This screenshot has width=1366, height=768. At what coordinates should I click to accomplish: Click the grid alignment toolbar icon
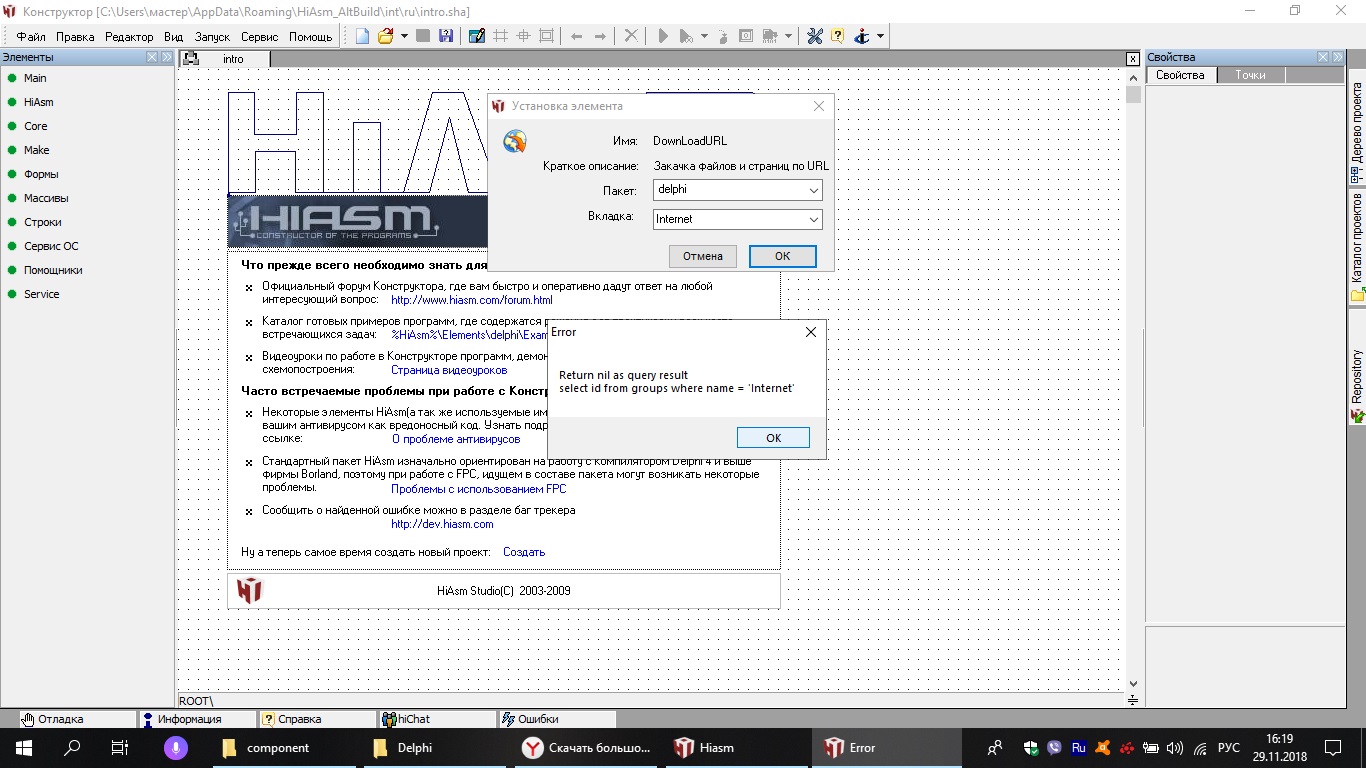click(501, 36)
